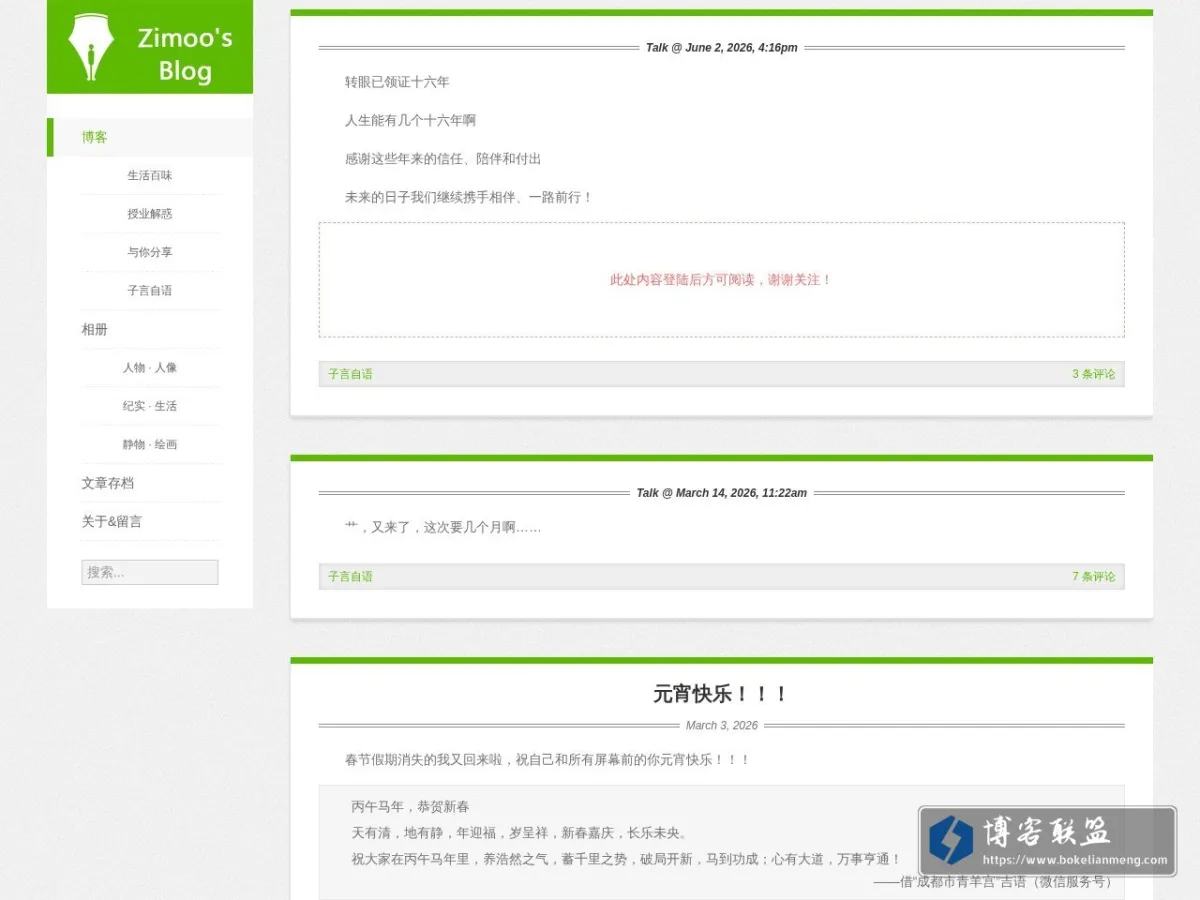This screenshot has height=900, width=1200.
Task: Click 子言自语 tag under June 2 post
Action: pos(351,374)
